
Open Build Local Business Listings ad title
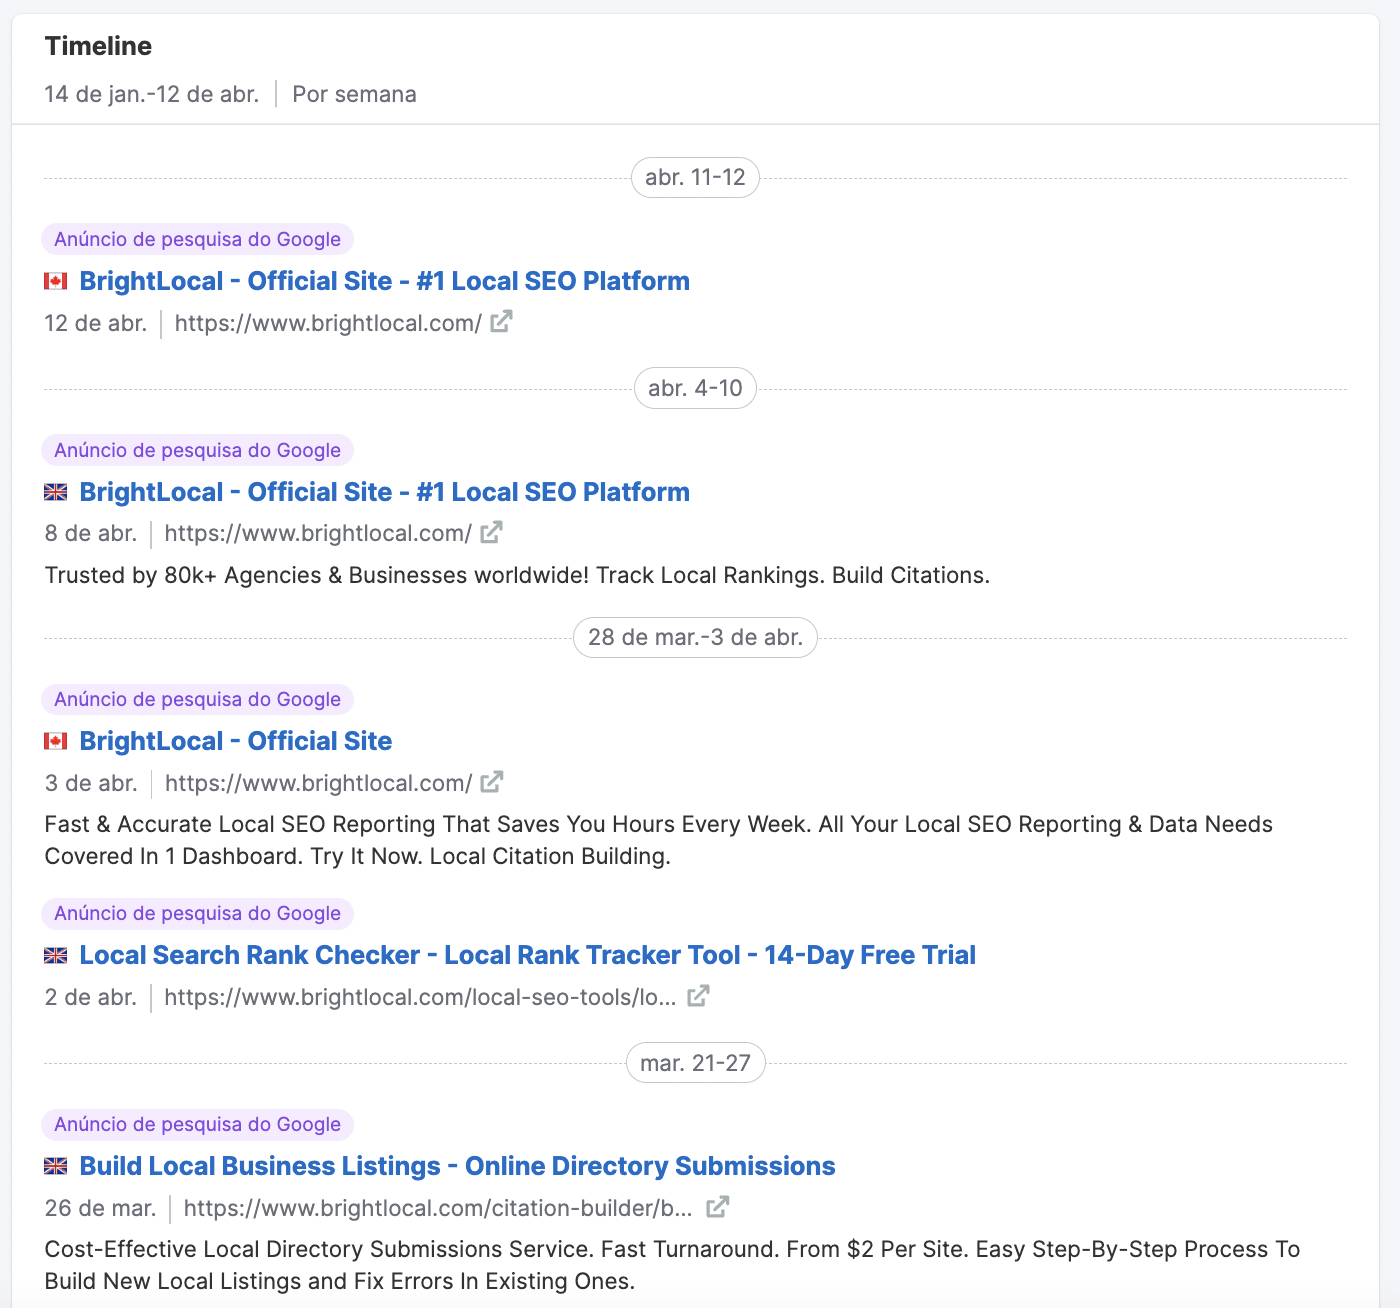457,1166
